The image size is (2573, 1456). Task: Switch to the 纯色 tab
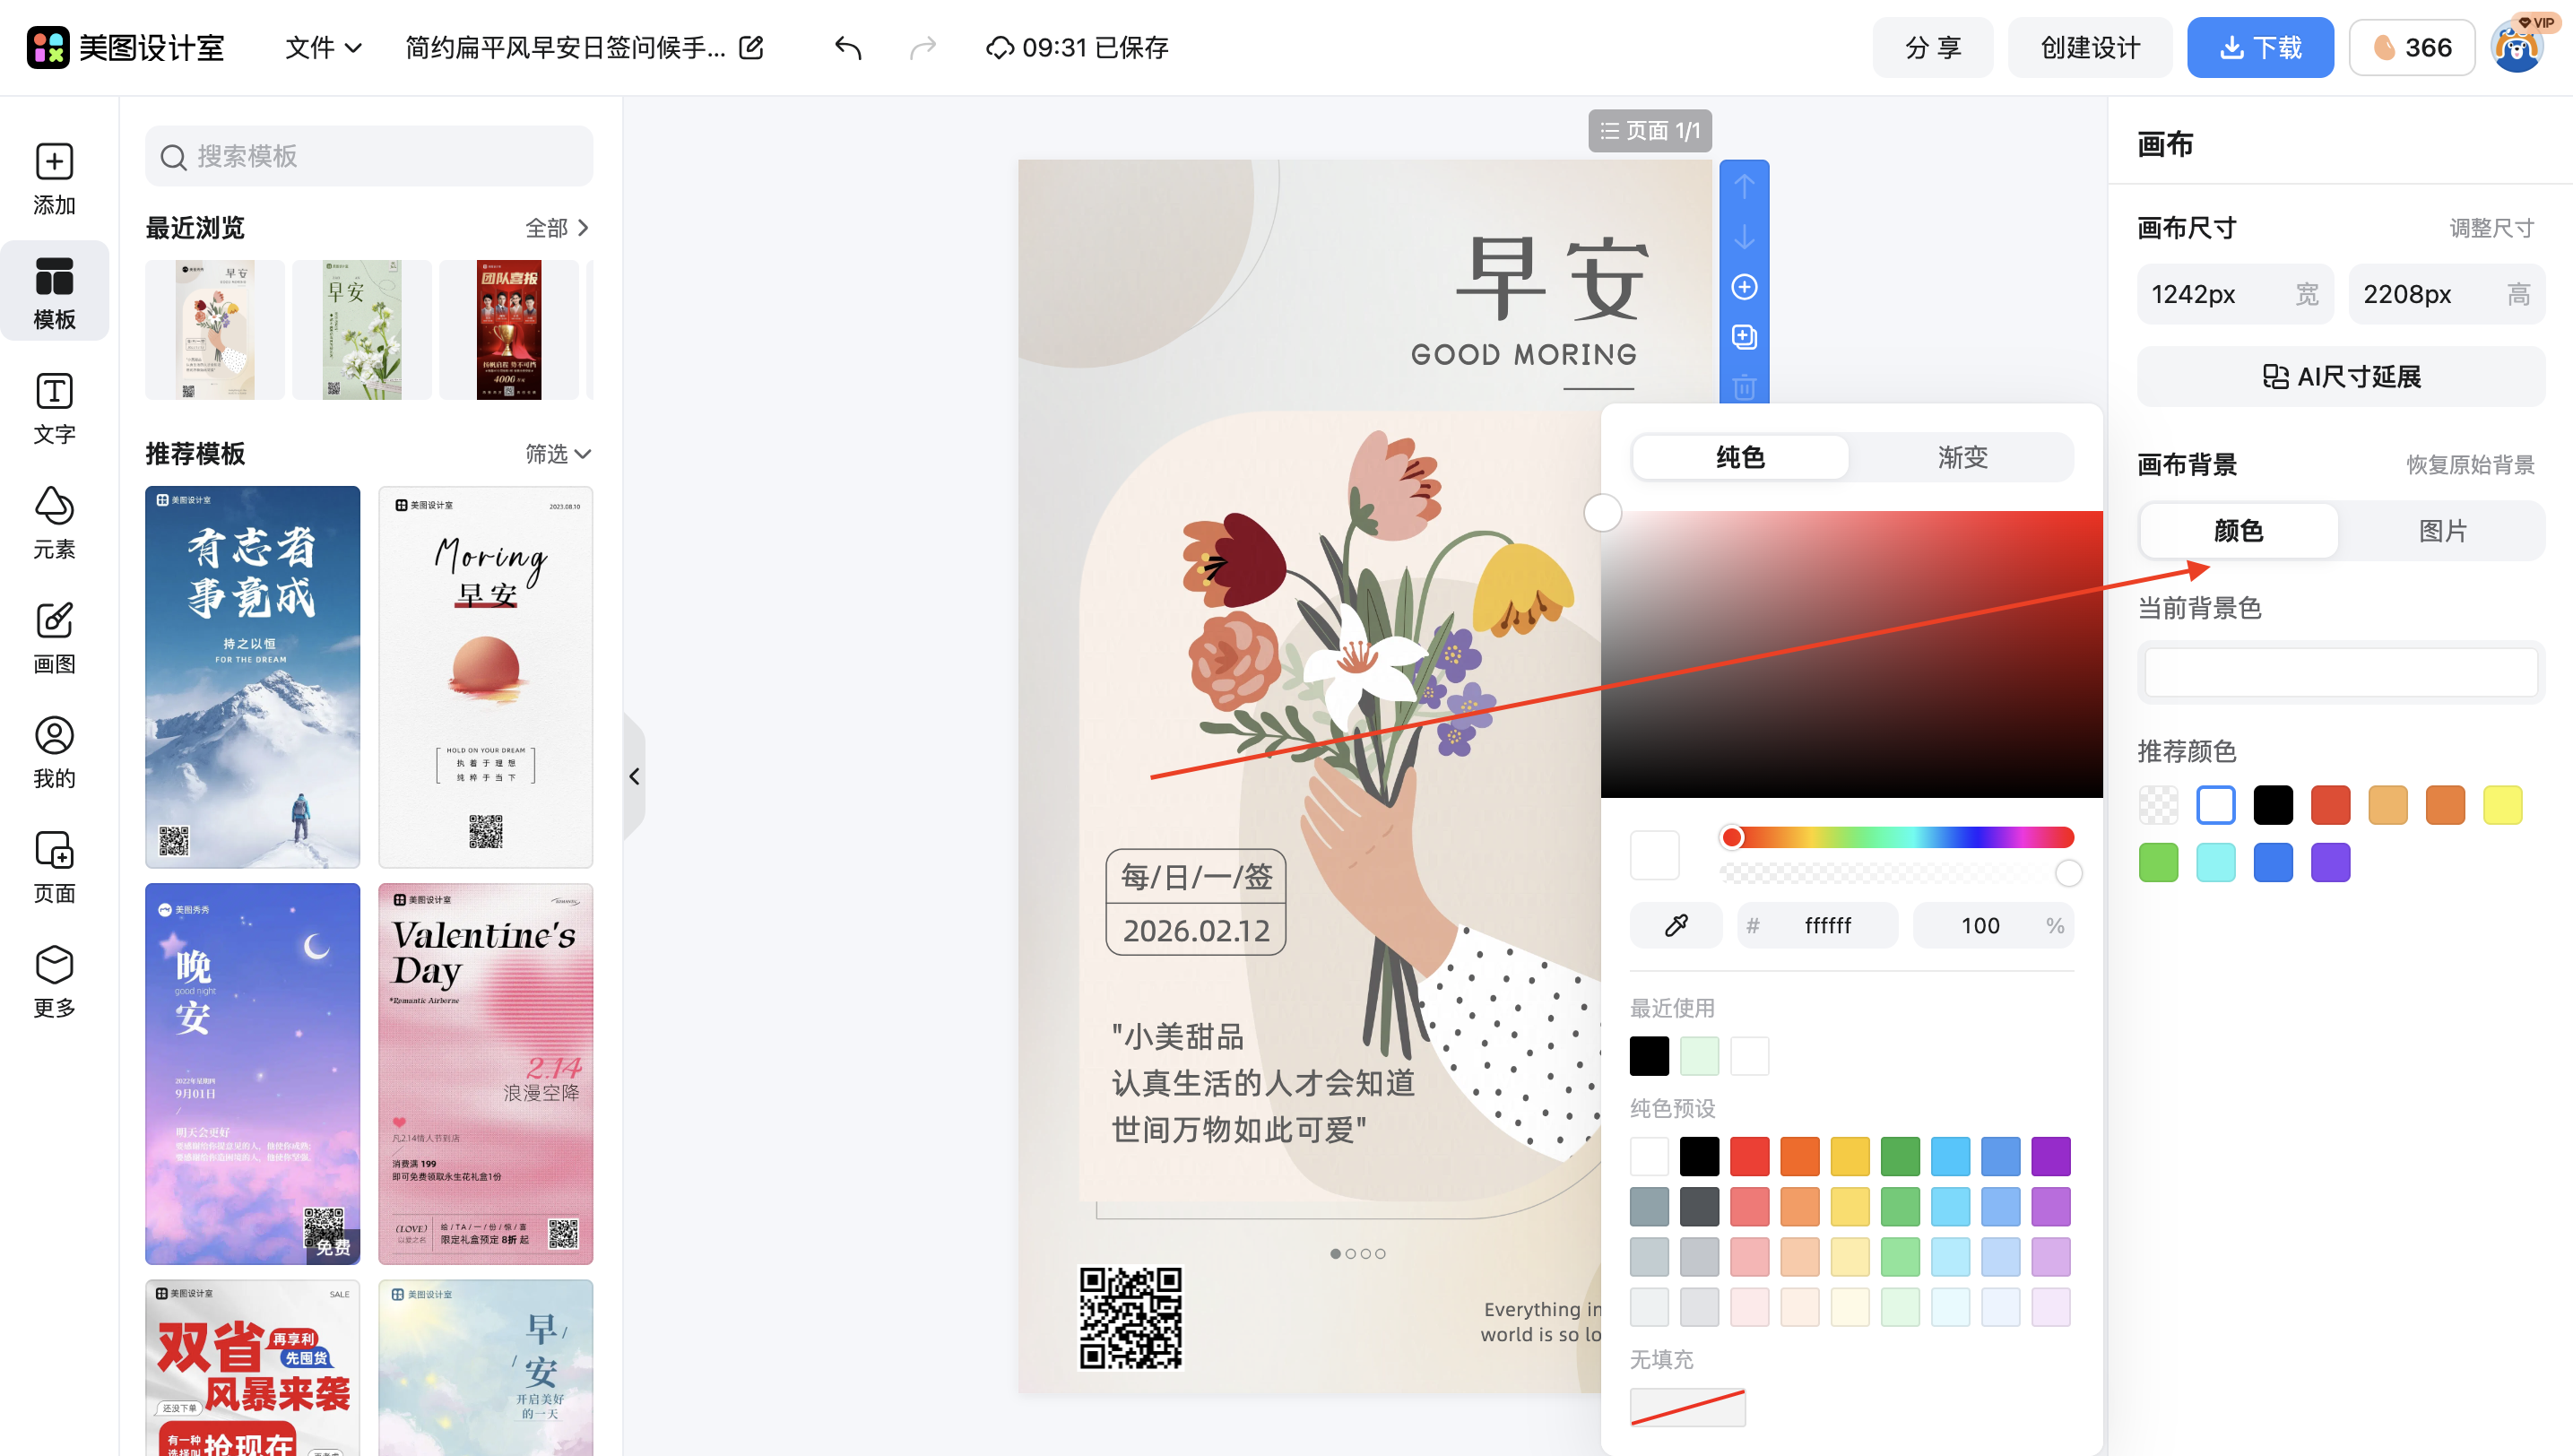(1740, 457)
